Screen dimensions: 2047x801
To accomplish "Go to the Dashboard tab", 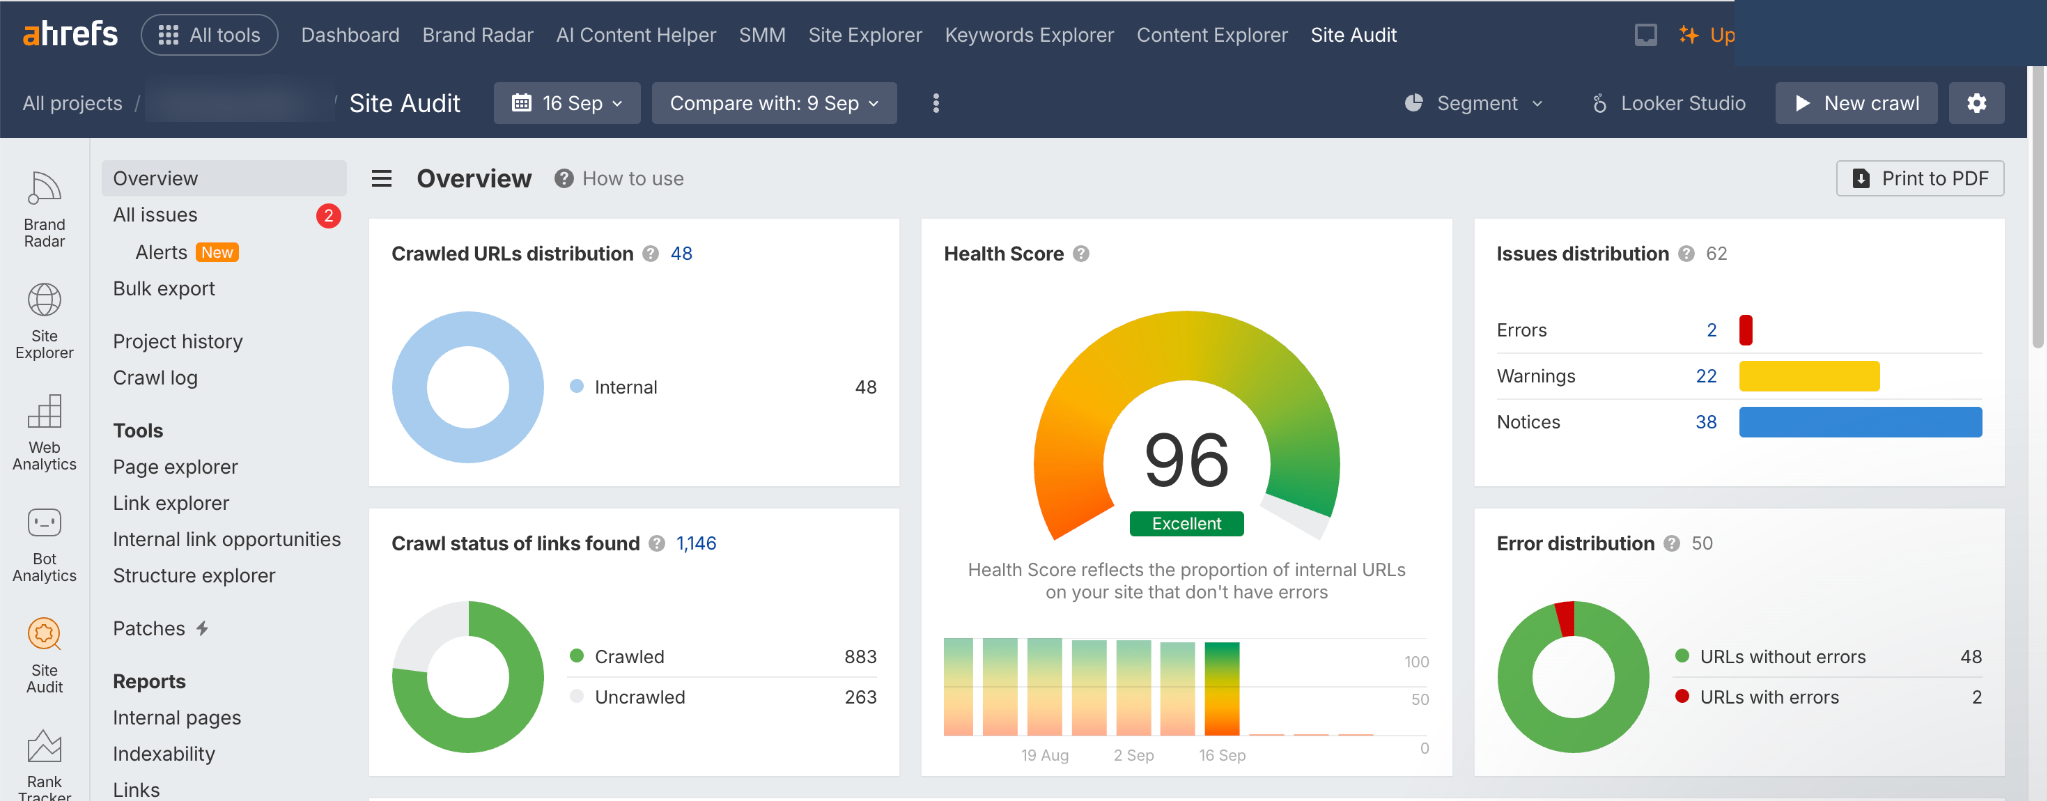I will [x=350, y=35].
